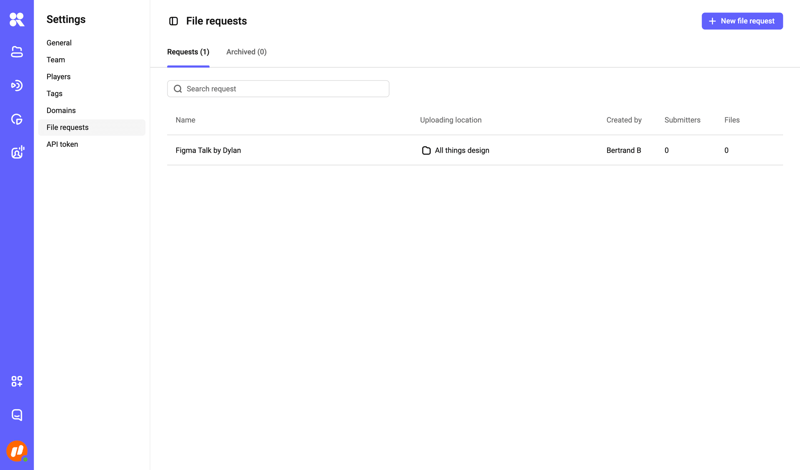Open Team settings
Image resolution: width=800 pixels, height=470 pixels.
coord(56,60)
